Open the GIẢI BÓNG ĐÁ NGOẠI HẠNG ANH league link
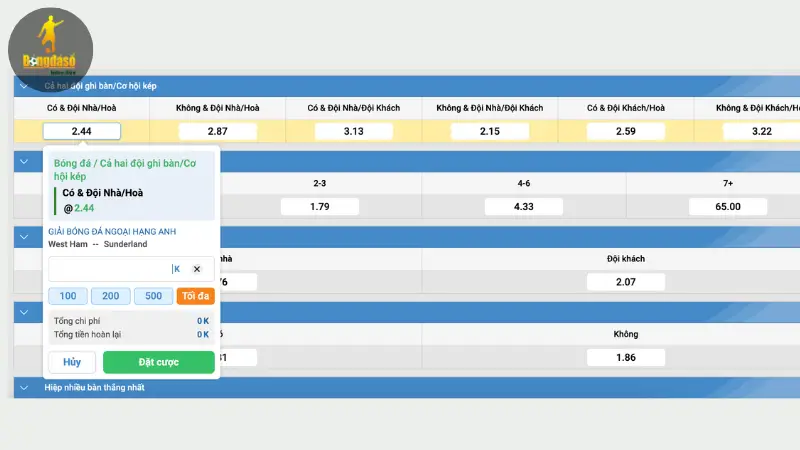Image resolution: width=800 pixels, height=450 pixels. (112, 231)
